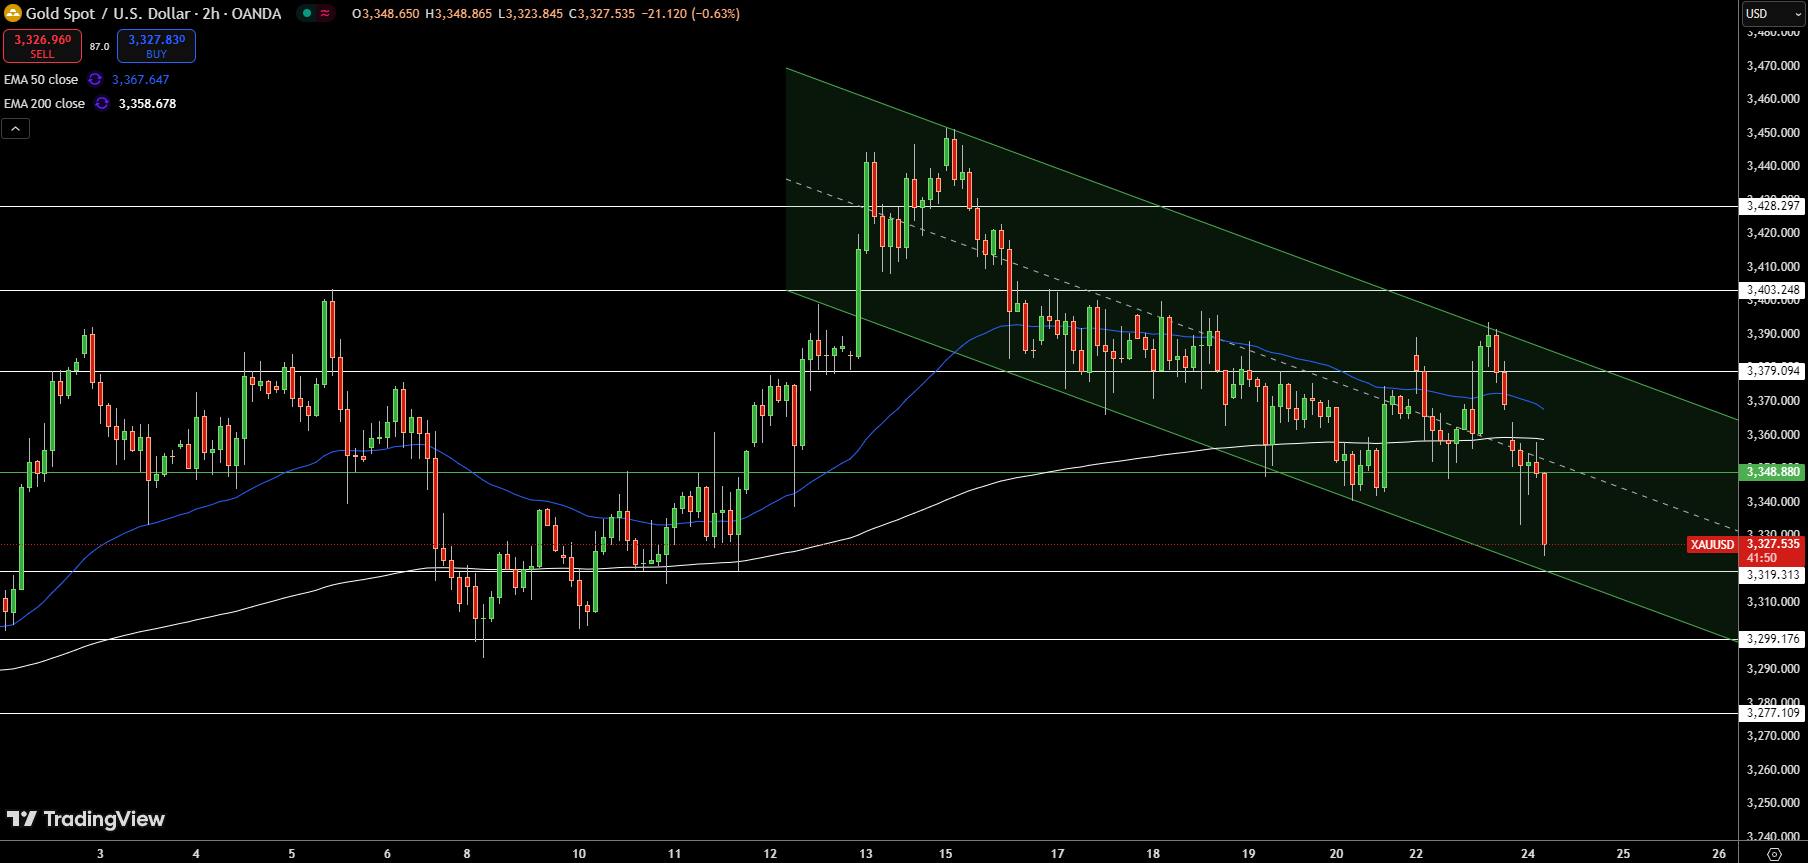Viewport: 1808px width, 863px height.
Task: Open chart settings hexagon gear icon
Action: 1774,853
